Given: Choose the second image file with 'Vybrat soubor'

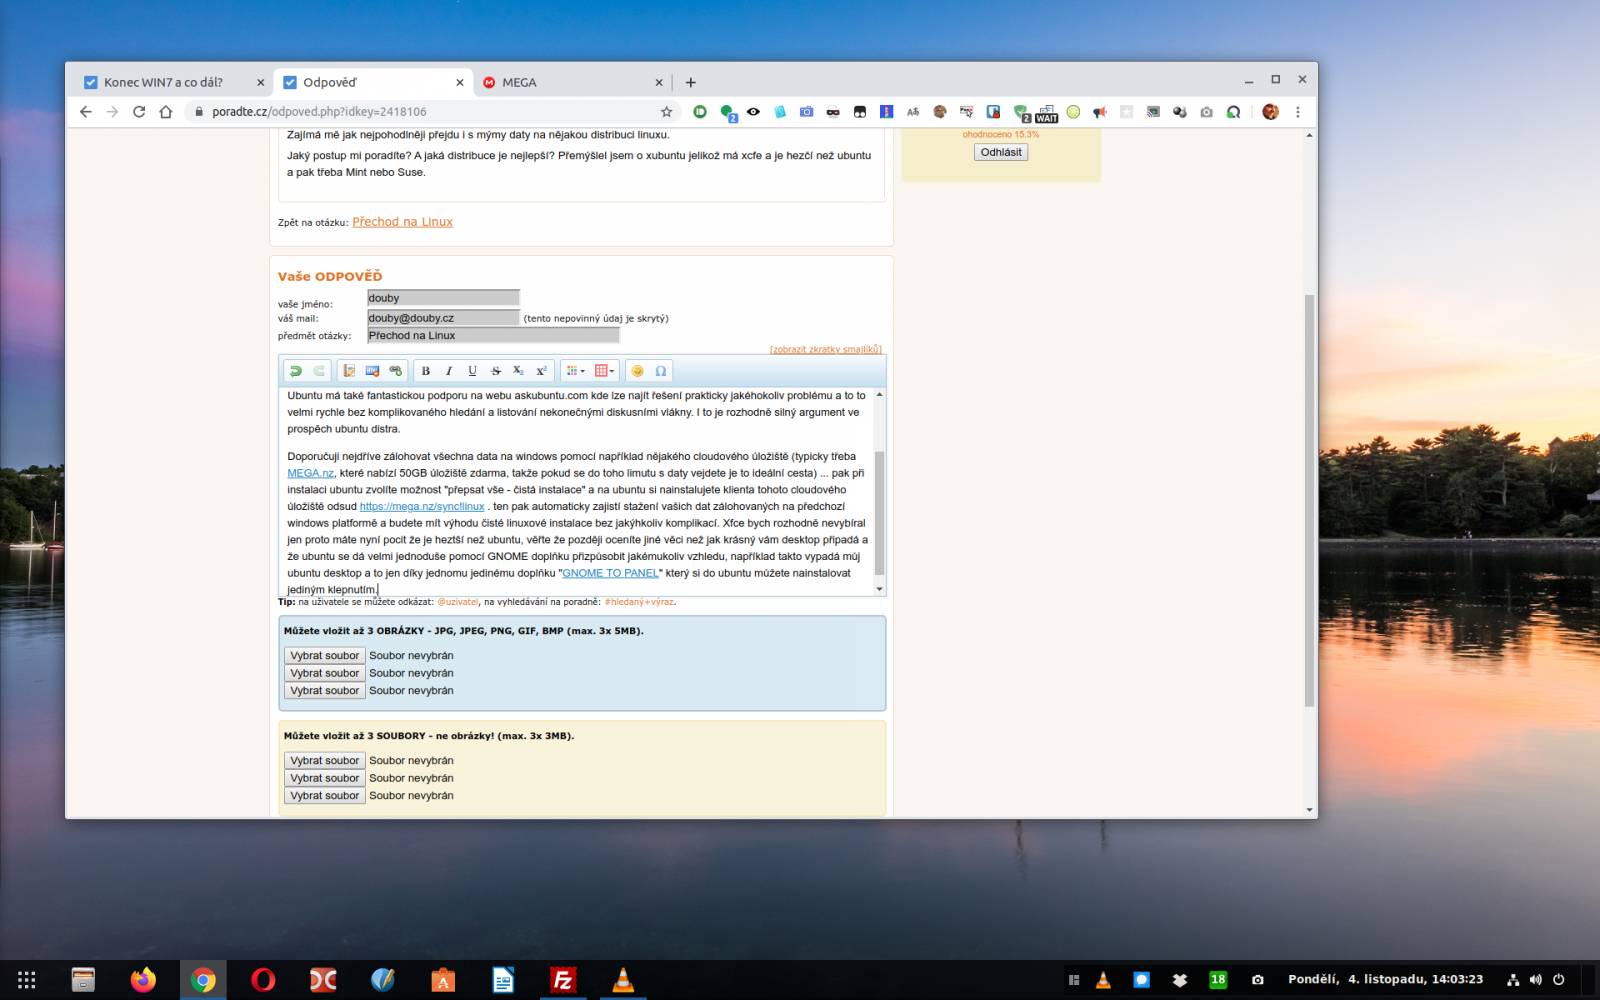Looking at the screenshot, I should pyautogui.click(x=324, y=673).
